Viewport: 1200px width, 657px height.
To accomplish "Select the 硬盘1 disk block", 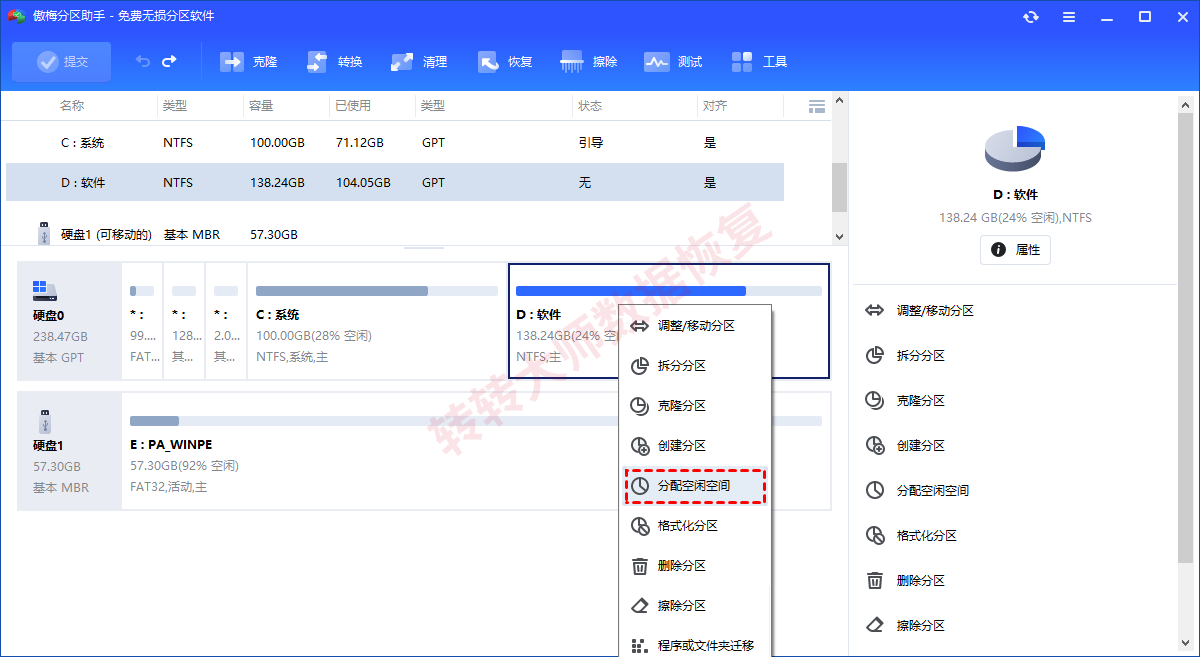I will click(69, 451).
